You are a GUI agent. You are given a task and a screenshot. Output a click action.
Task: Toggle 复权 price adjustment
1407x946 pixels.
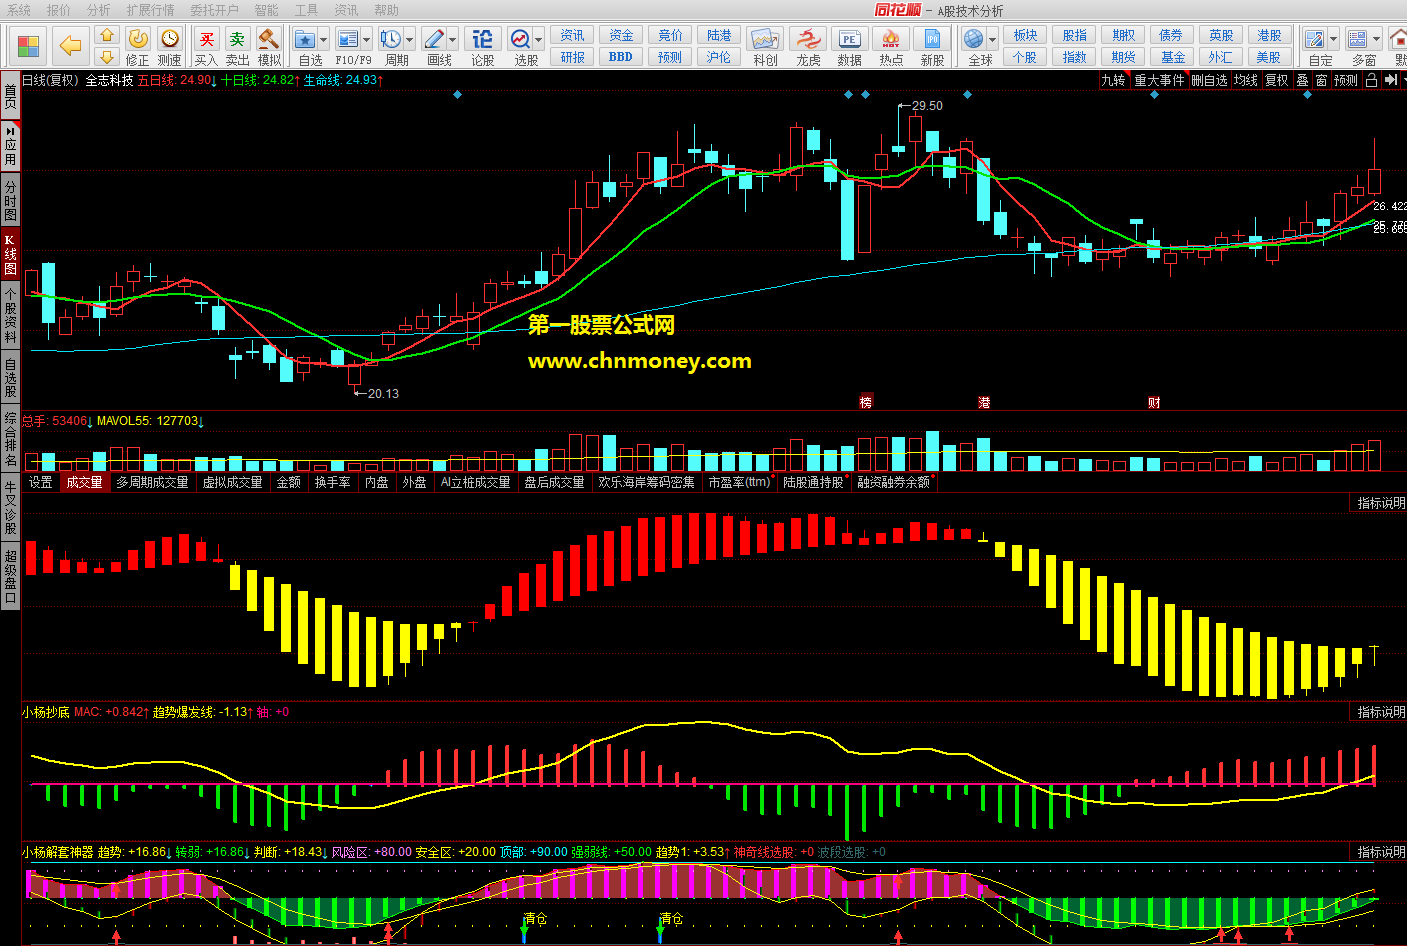coord(1277,80)
